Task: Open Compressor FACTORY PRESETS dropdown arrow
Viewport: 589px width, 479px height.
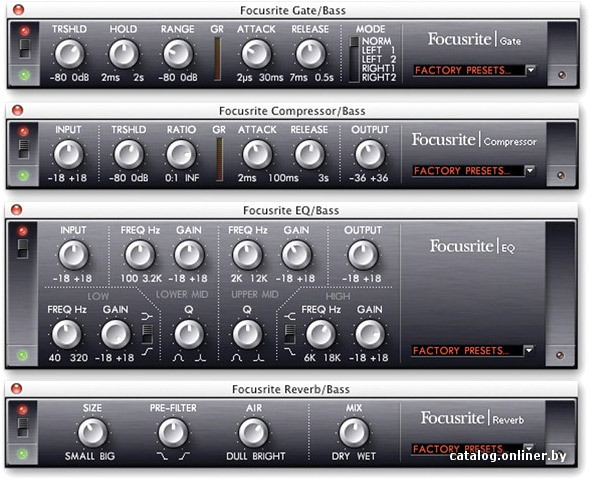Action: click(530, 171)
